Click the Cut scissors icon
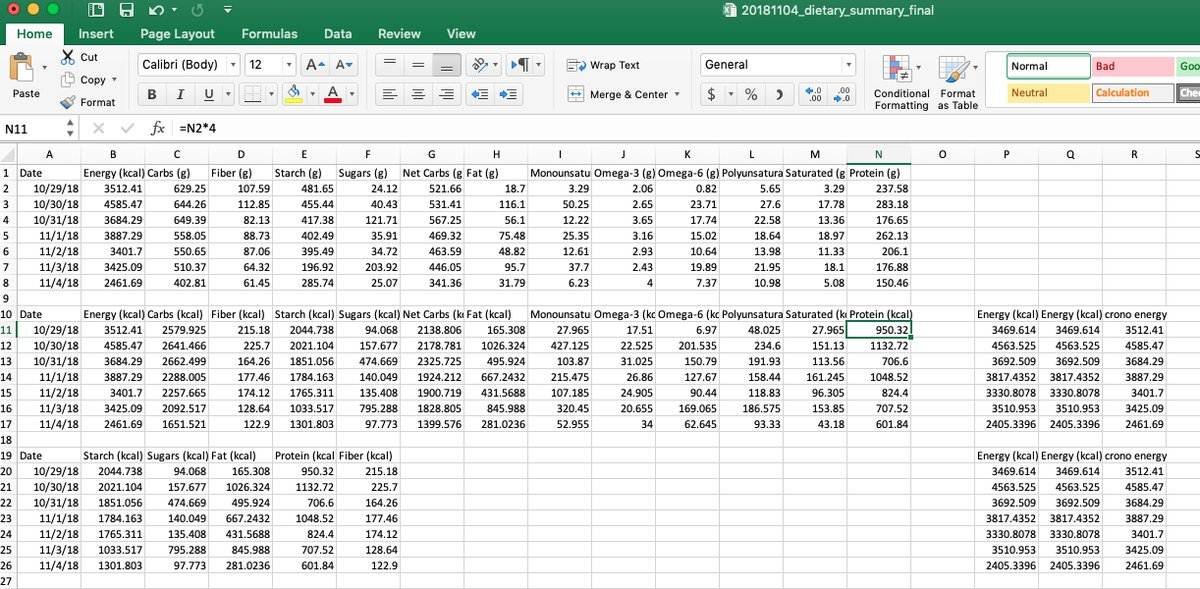Viewport: 1200px width, 589px height. click(x=68, y=57)
